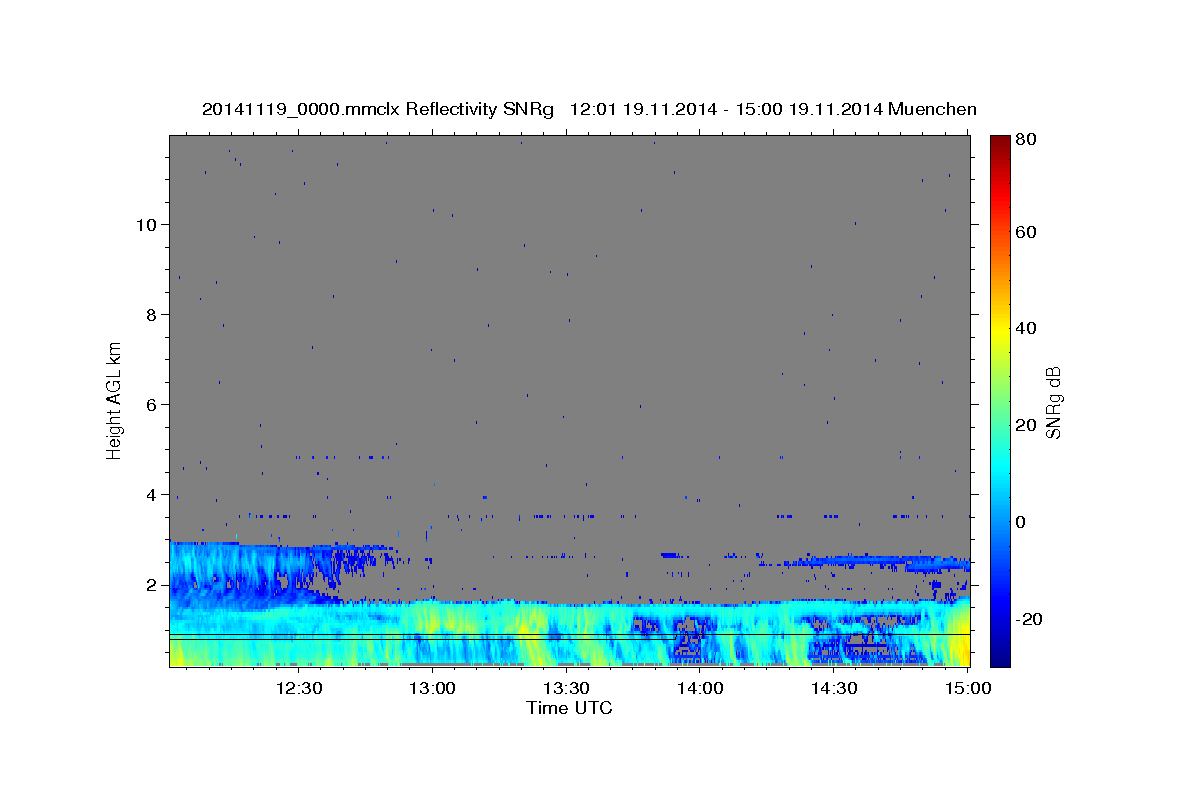Viewport: 1200px width, 800px height.
Task: Click the height tick label 4
Action: (152, 494)
